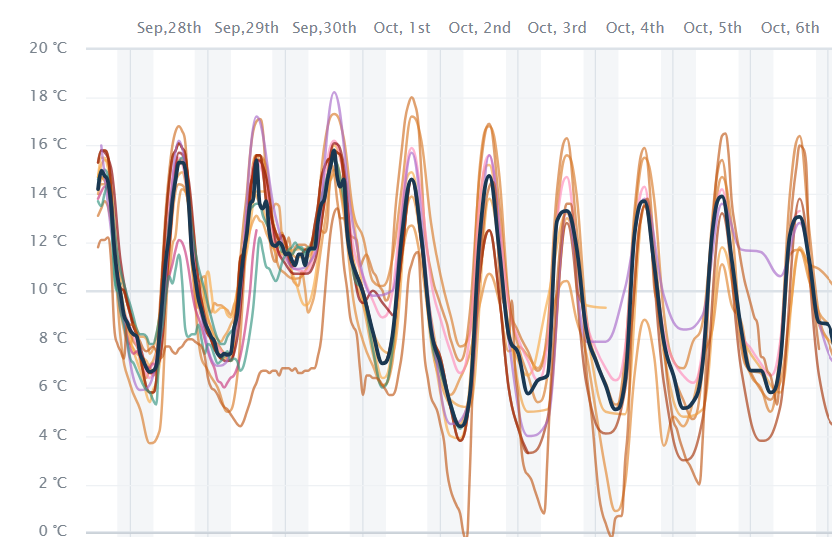This screenshot has height=537, width=832.
Task: Click the Sep,28th date label
Action: tap(169, 28)
